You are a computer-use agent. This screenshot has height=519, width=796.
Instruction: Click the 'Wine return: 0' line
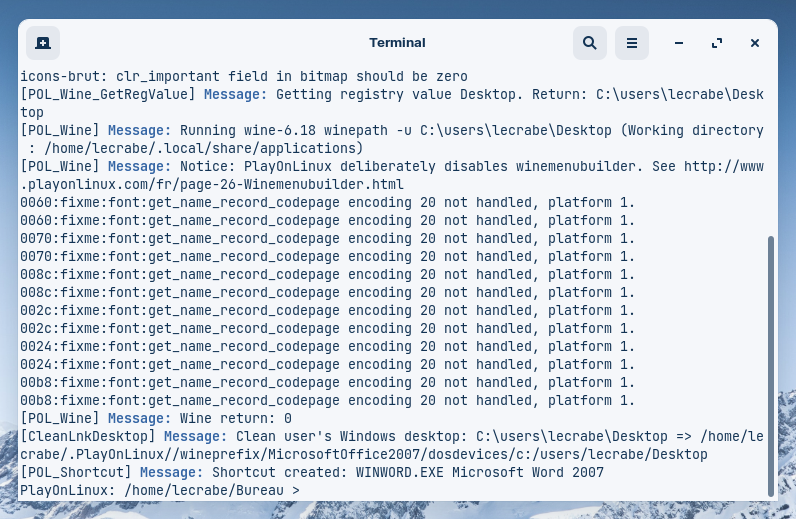pos(156,418)
